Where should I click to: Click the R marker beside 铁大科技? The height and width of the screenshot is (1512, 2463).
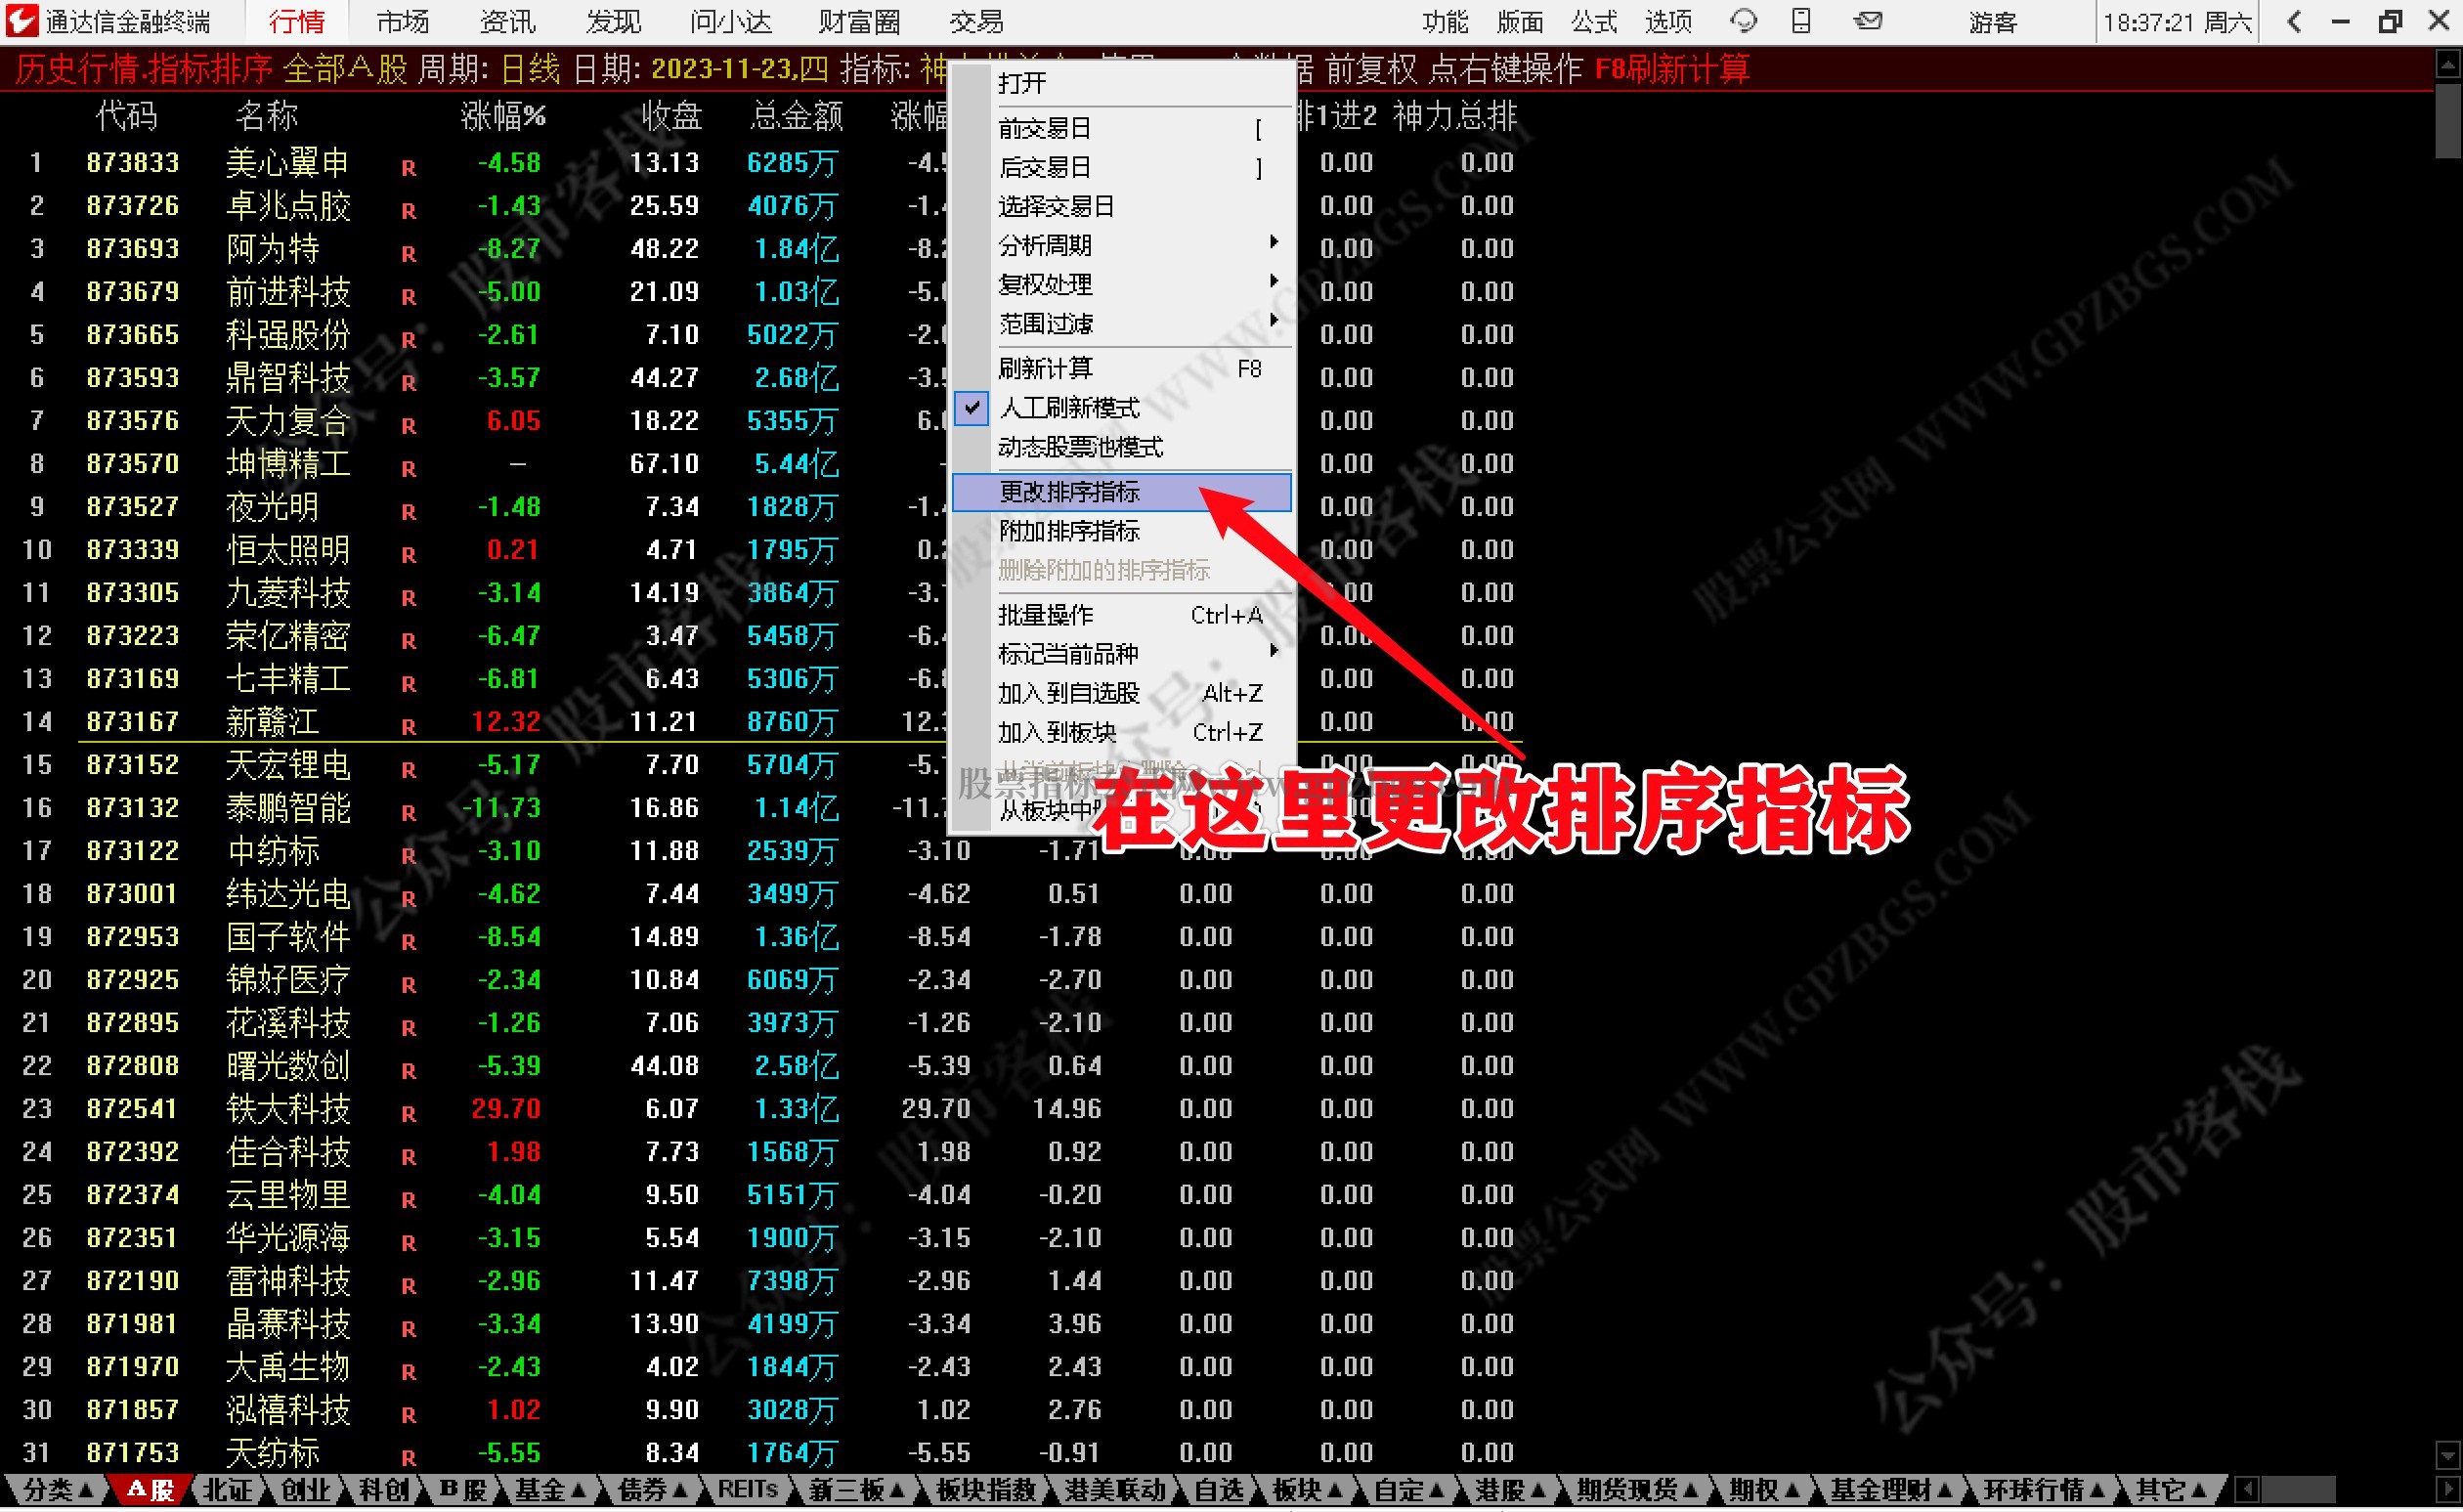pyautogui.click(x=409, y=1114)
